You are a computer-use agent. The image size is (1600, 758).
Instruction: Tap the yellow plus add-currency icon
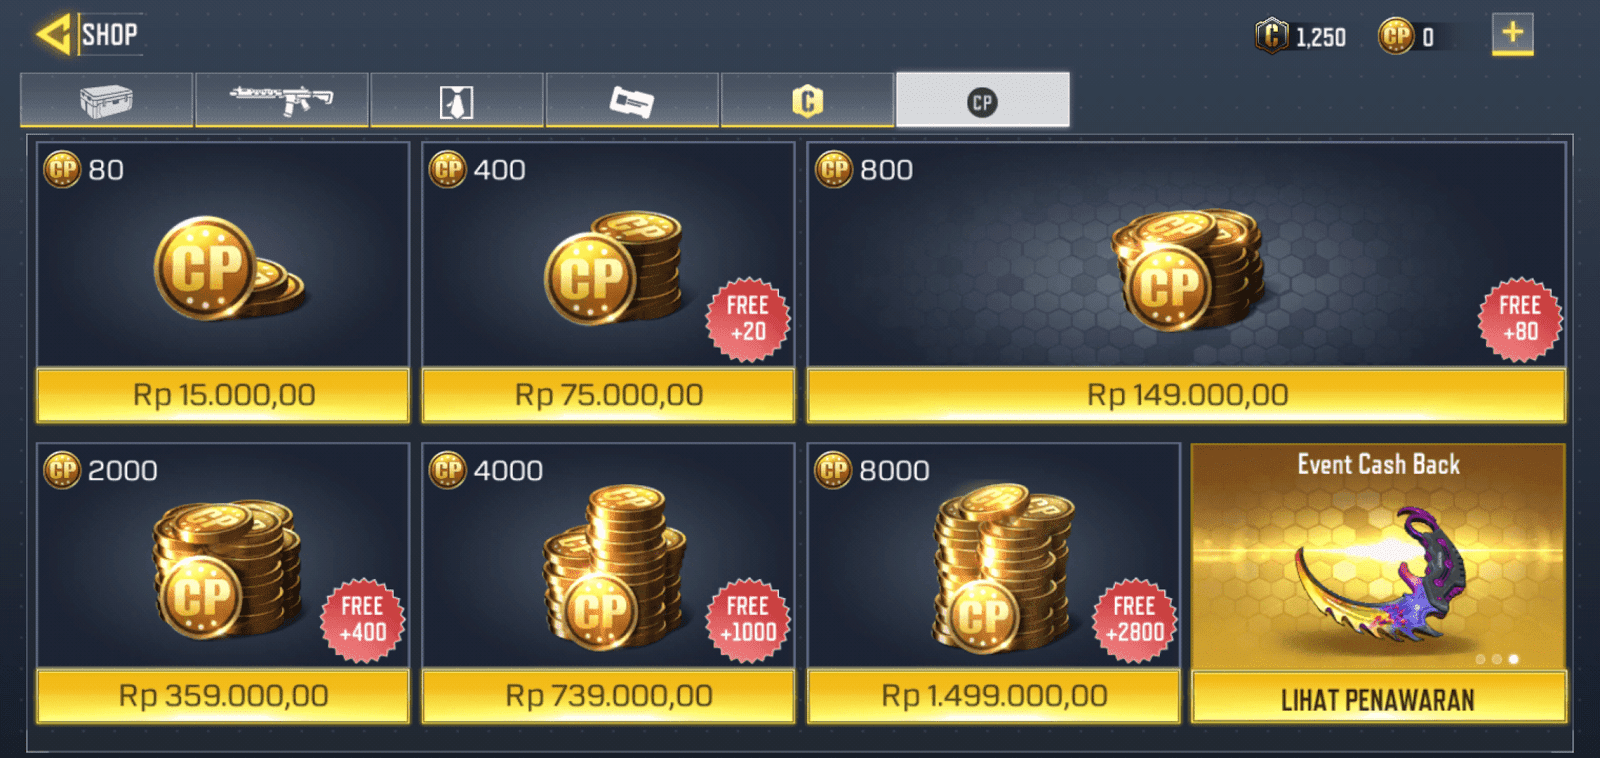(x=1512, y=34)
